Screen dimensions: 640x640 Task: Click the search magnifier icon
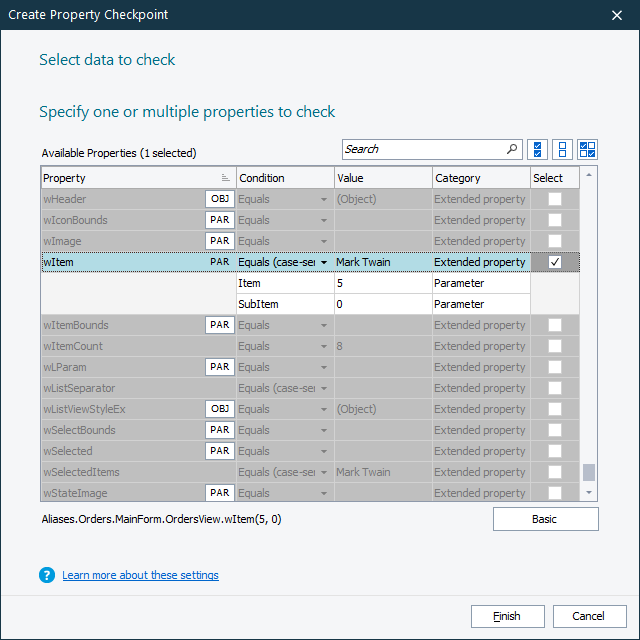tap(513, 149)
